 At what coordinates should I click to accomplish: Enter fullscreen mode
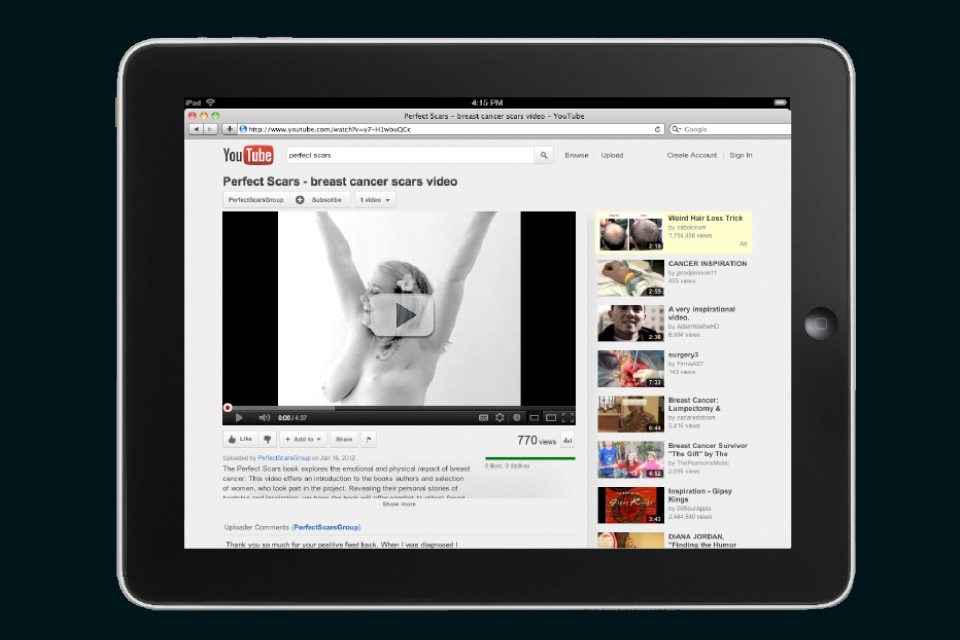pyautogui.click(x=567, y=417)
